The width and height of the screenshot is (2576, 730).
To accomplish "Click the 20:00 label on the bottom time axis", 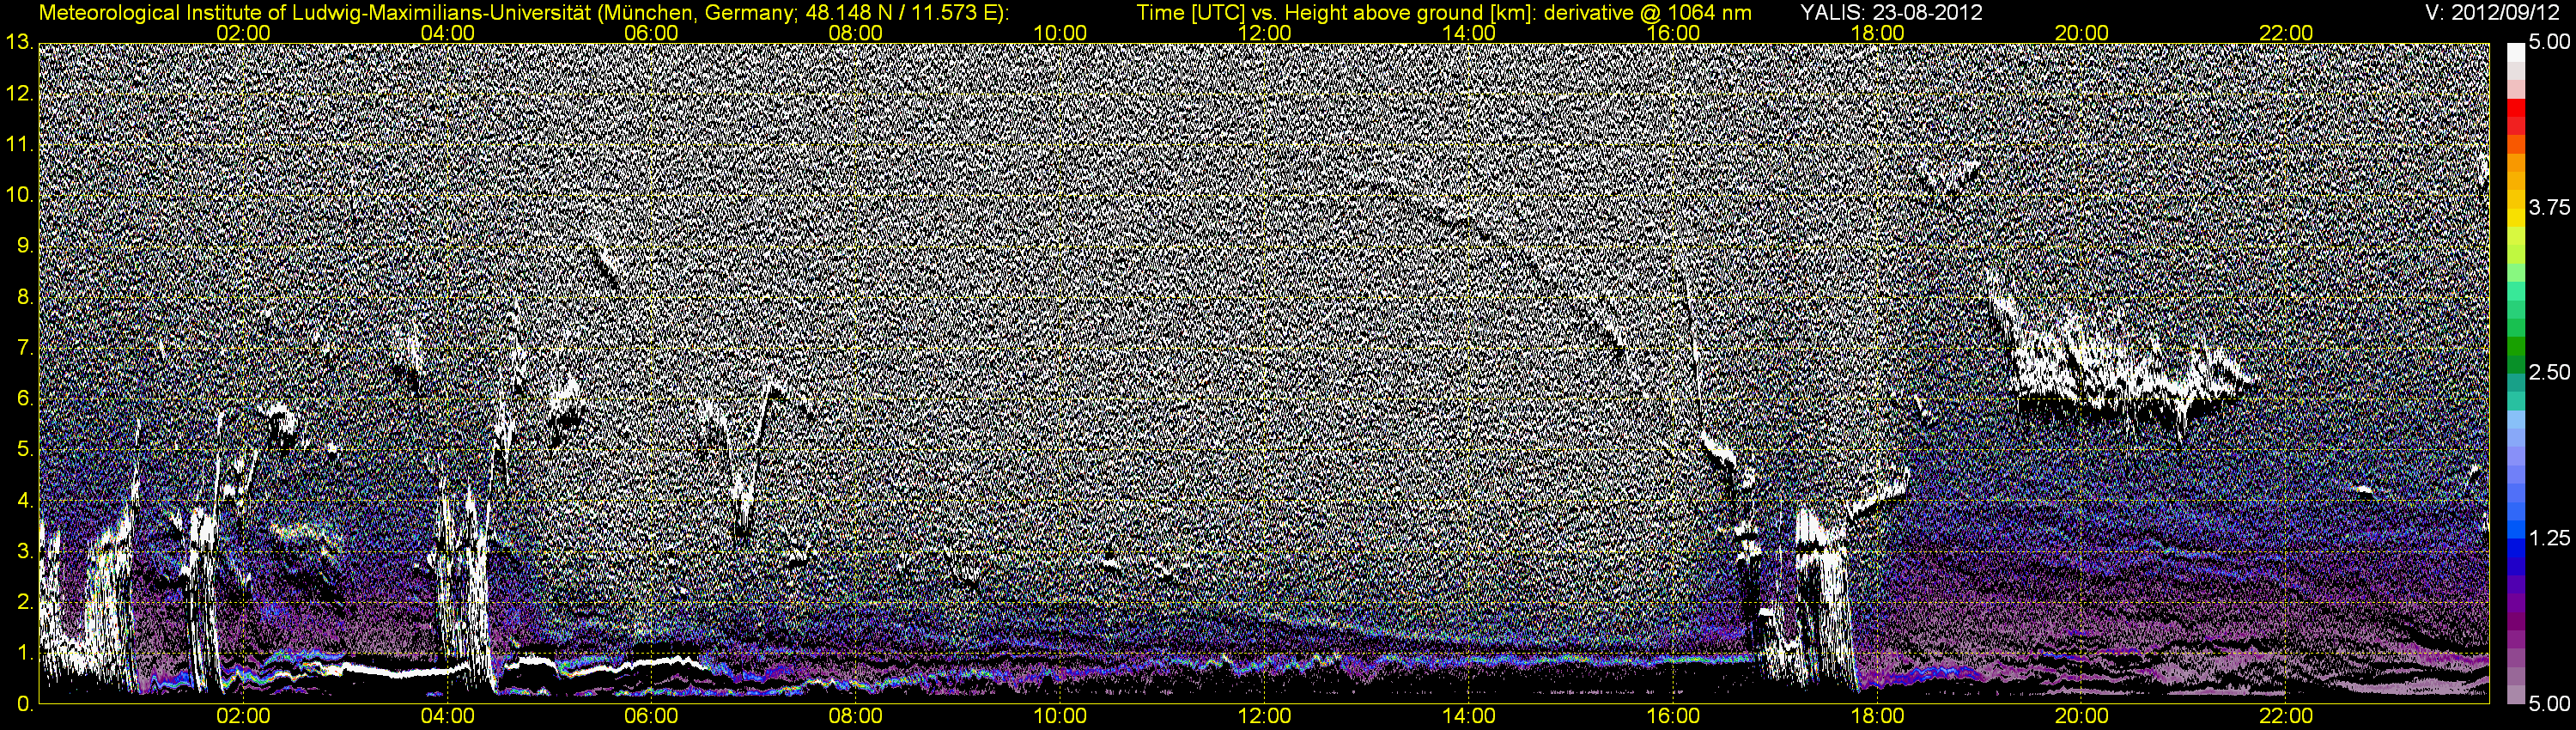I will coord(2081,716).
